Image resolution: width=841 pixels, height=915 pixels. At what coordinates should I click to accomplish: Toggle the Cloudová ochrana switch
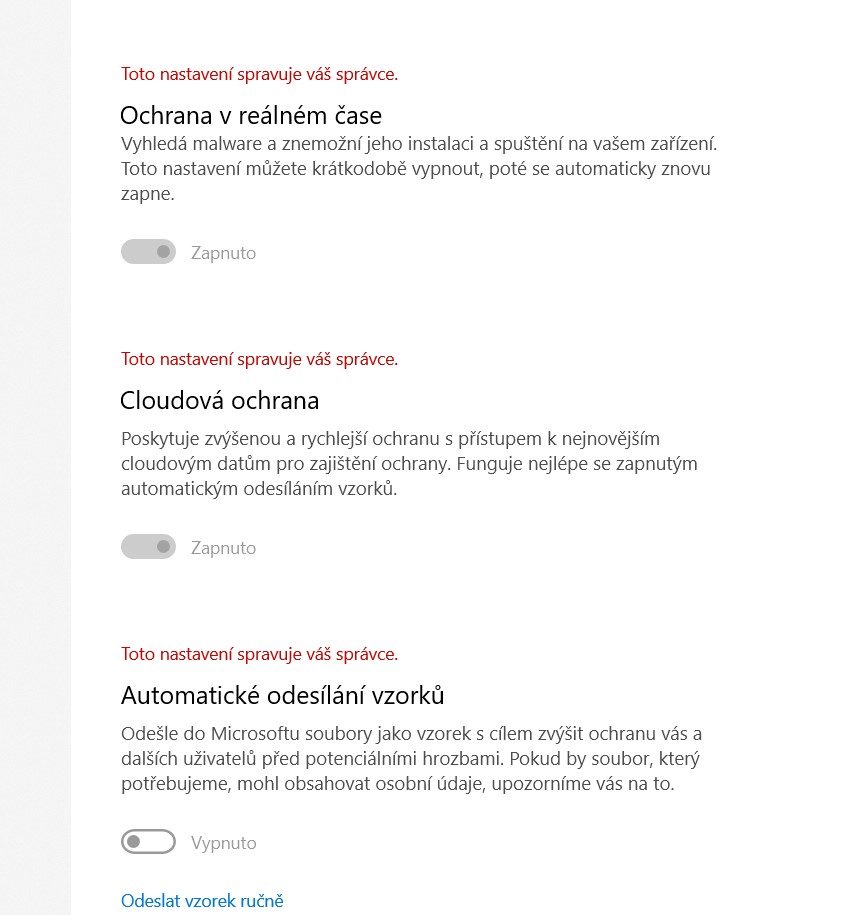[148, 547]
